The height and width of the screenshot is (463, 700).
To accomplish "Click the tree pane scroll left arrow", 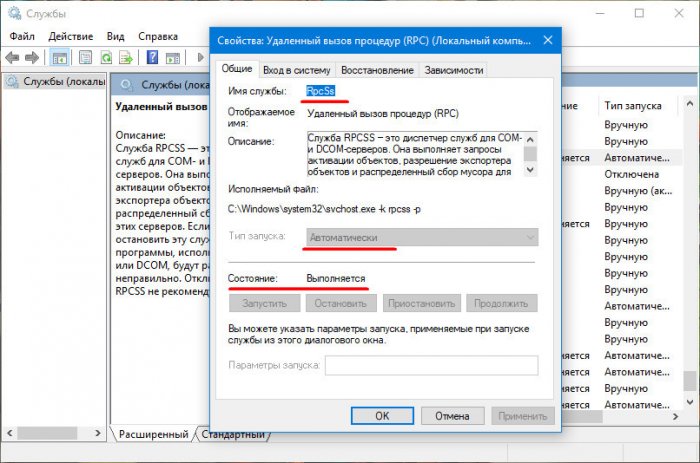I will [x=10, y=433].
